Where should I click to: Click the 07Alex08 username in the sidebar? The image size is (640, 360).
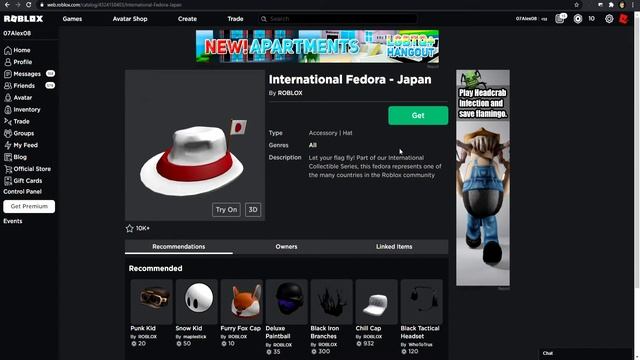[x=17, y=33]
